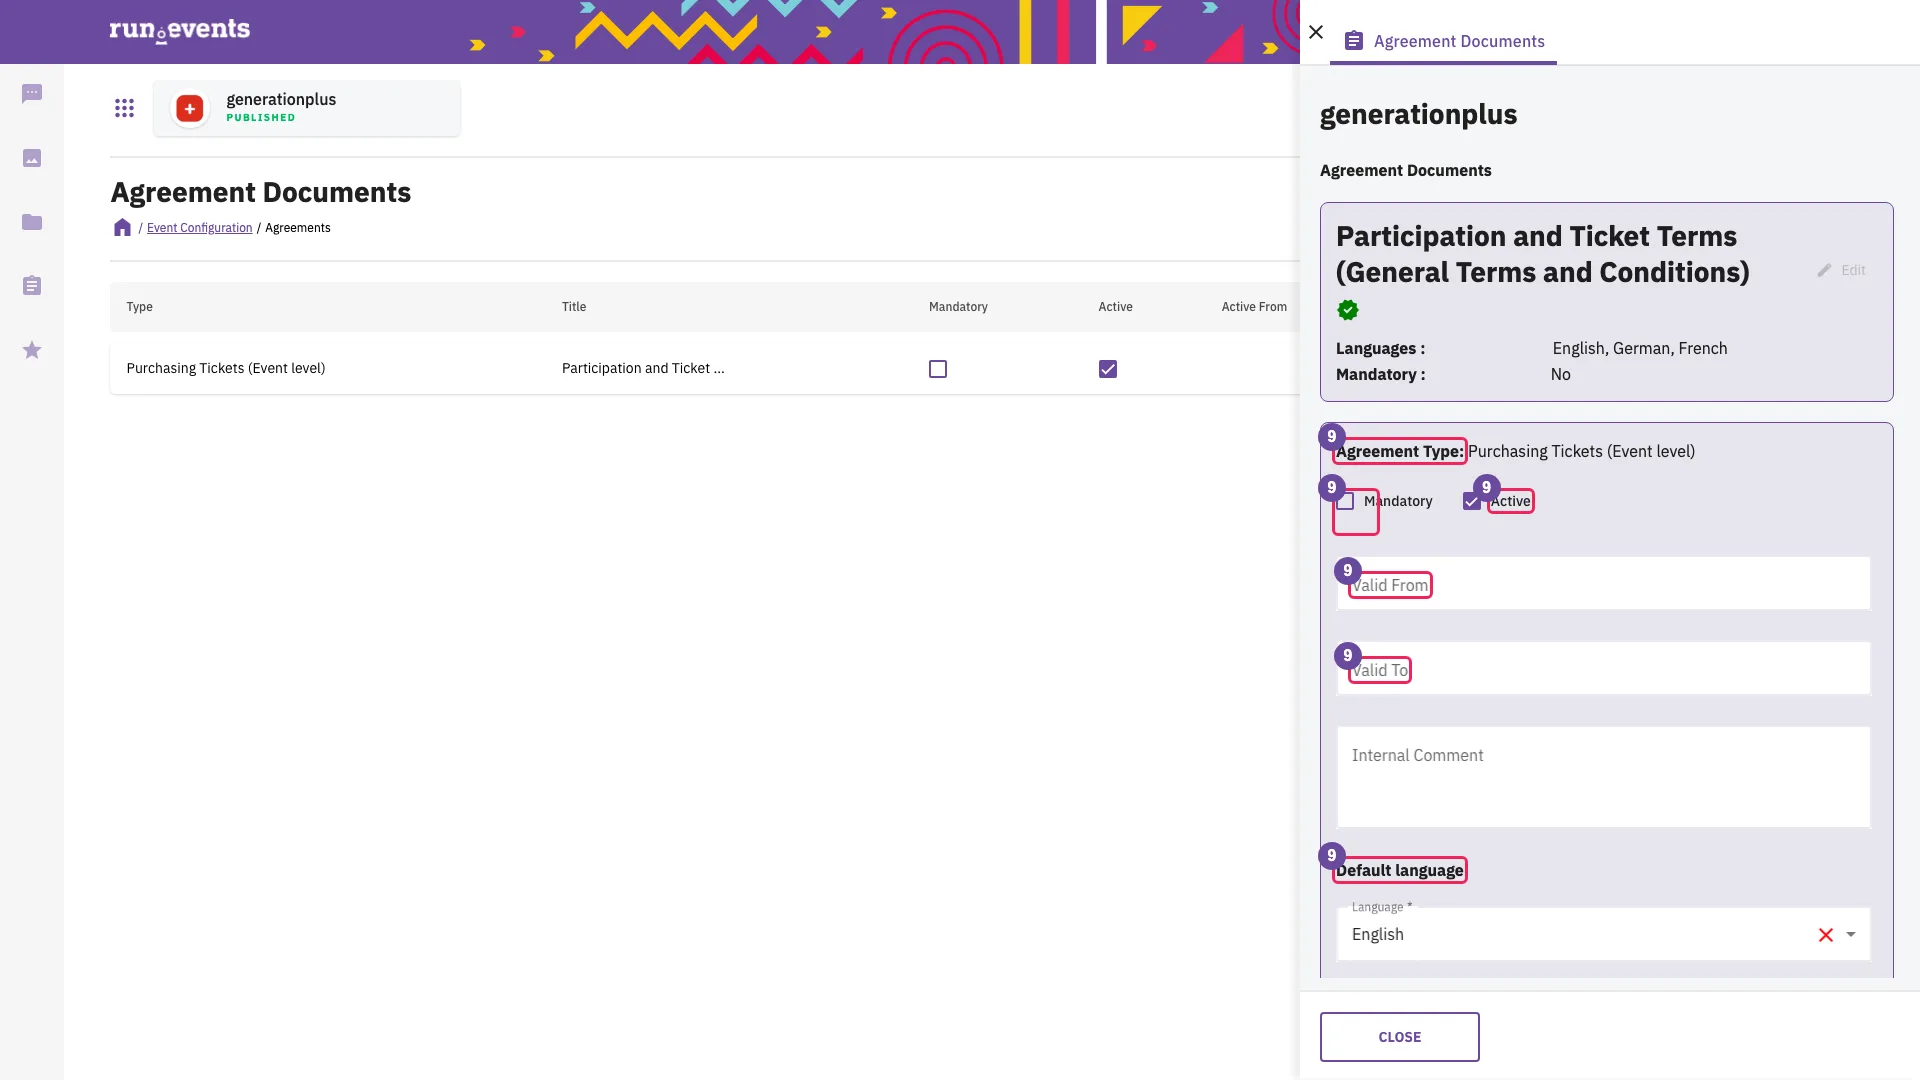Click the CLOSE button
1920x1080 pixels.
1399,1037
